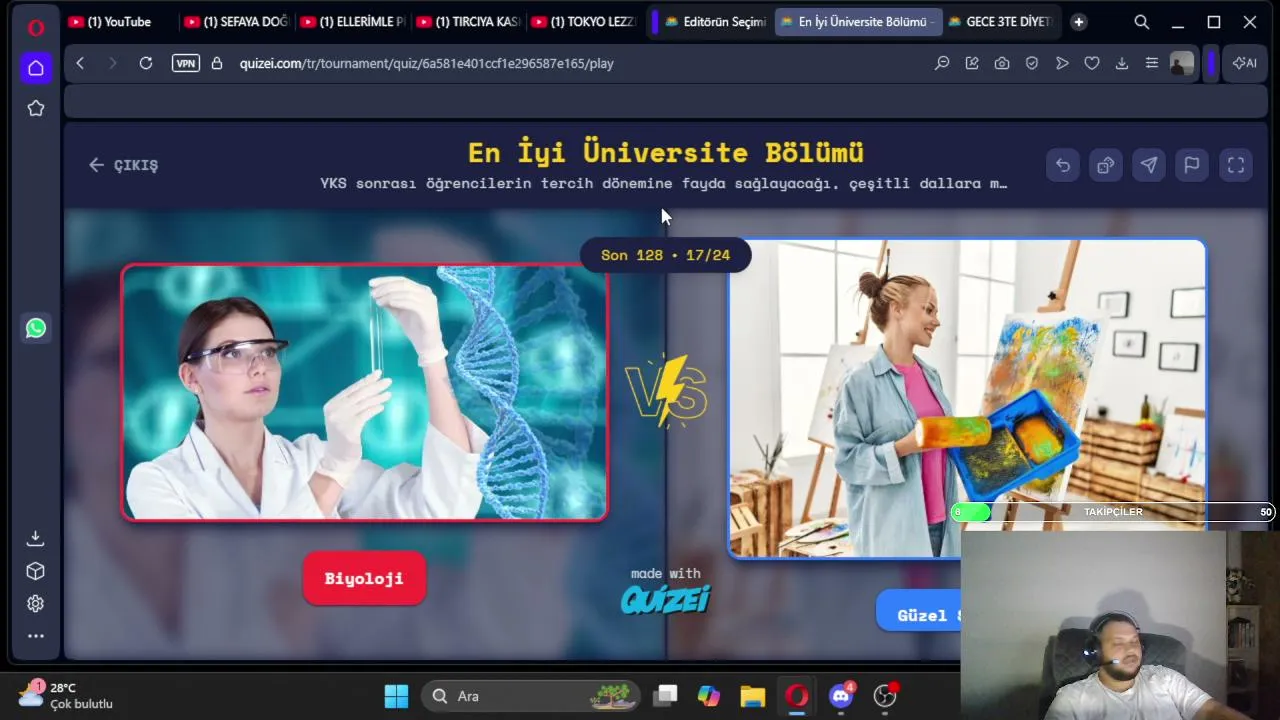Open WhatsApp in the Opera sidebar
Viewport: 1280px width, 720px height.
(x=36, y=328)
